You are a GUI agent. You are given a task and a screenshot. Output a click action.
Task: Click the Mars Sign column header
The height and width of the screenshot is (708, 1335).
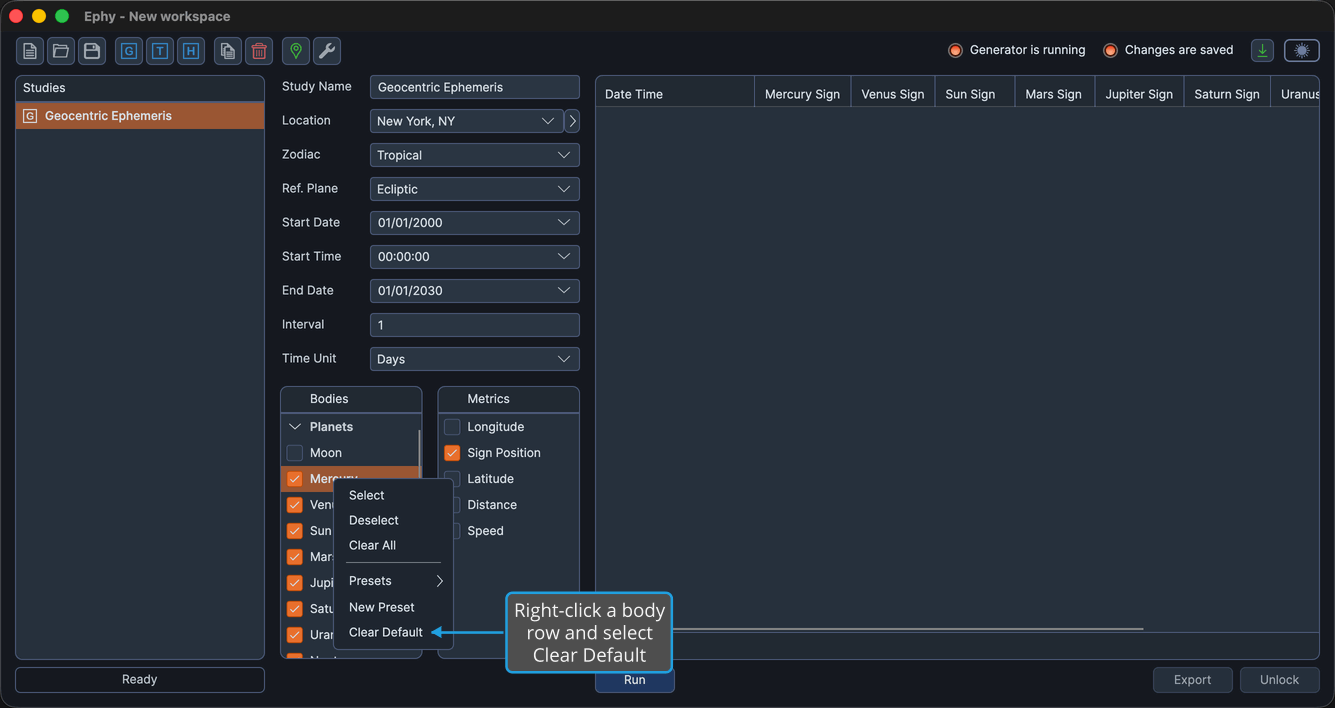pos(1055,94)
